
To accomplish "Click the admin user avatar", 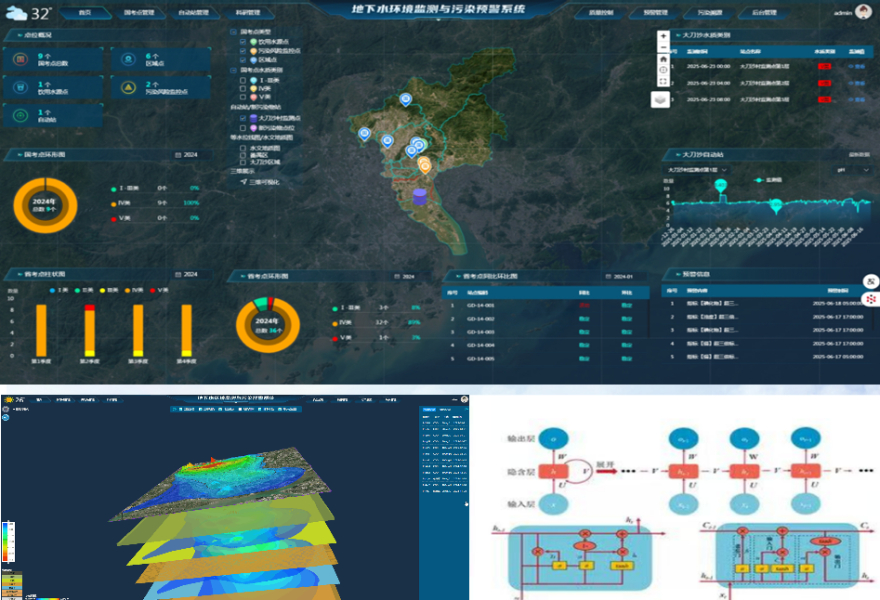I will tap(863, 14).
